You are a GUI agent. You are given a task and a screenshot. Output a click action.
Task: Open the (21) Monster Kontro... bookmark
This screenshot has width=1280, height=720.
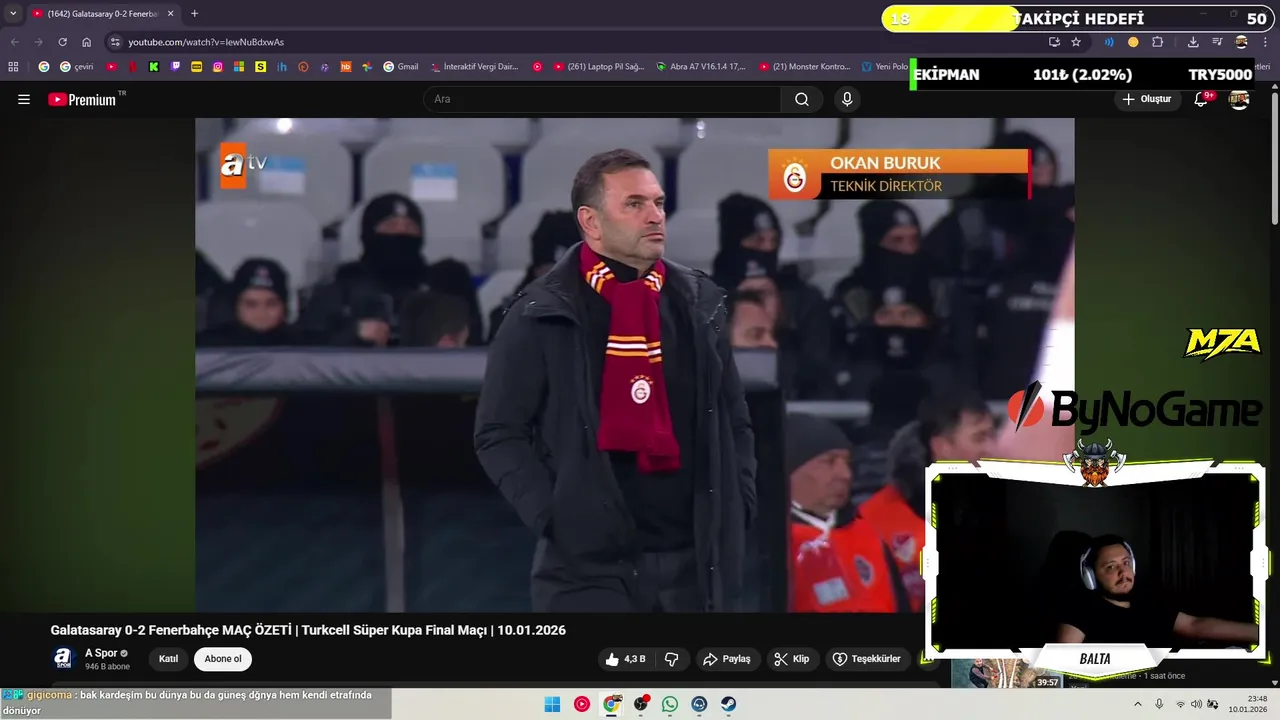[x=804, y=67]
